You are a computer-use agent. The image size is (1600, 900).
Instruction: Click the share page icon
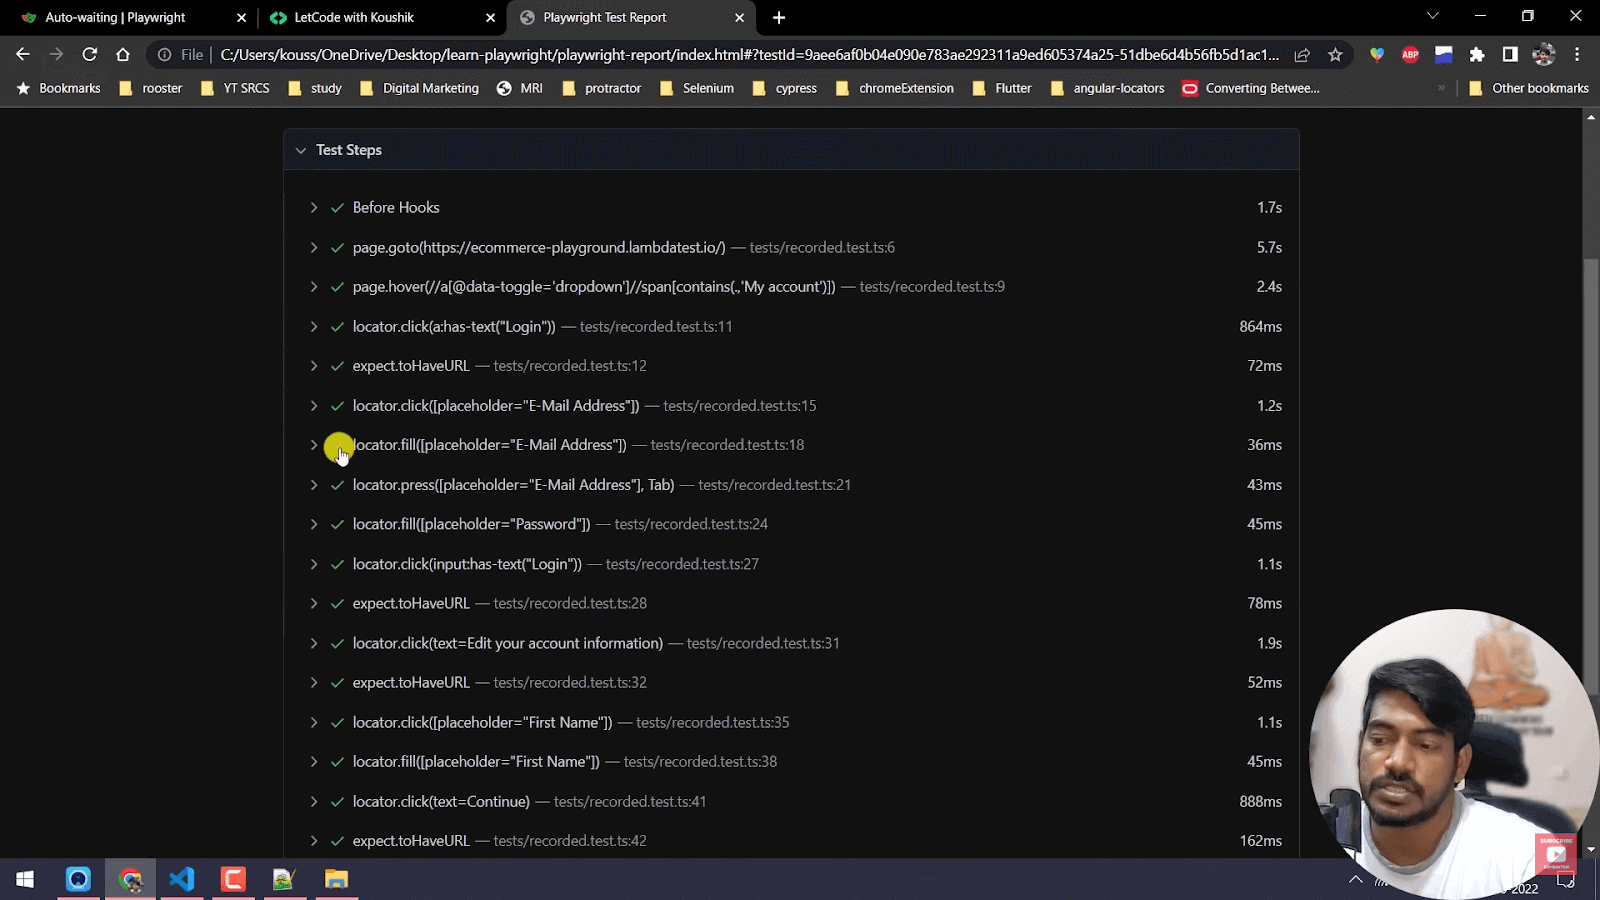click(1302, 55)
